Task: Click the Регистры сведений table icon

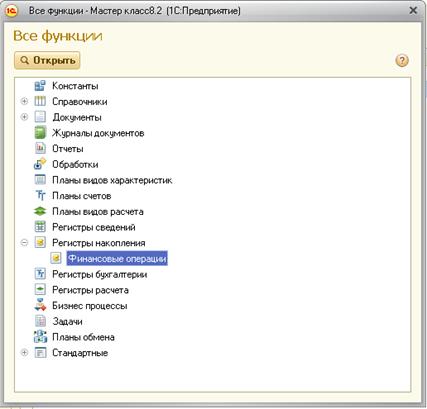Action: pos(40,227)
